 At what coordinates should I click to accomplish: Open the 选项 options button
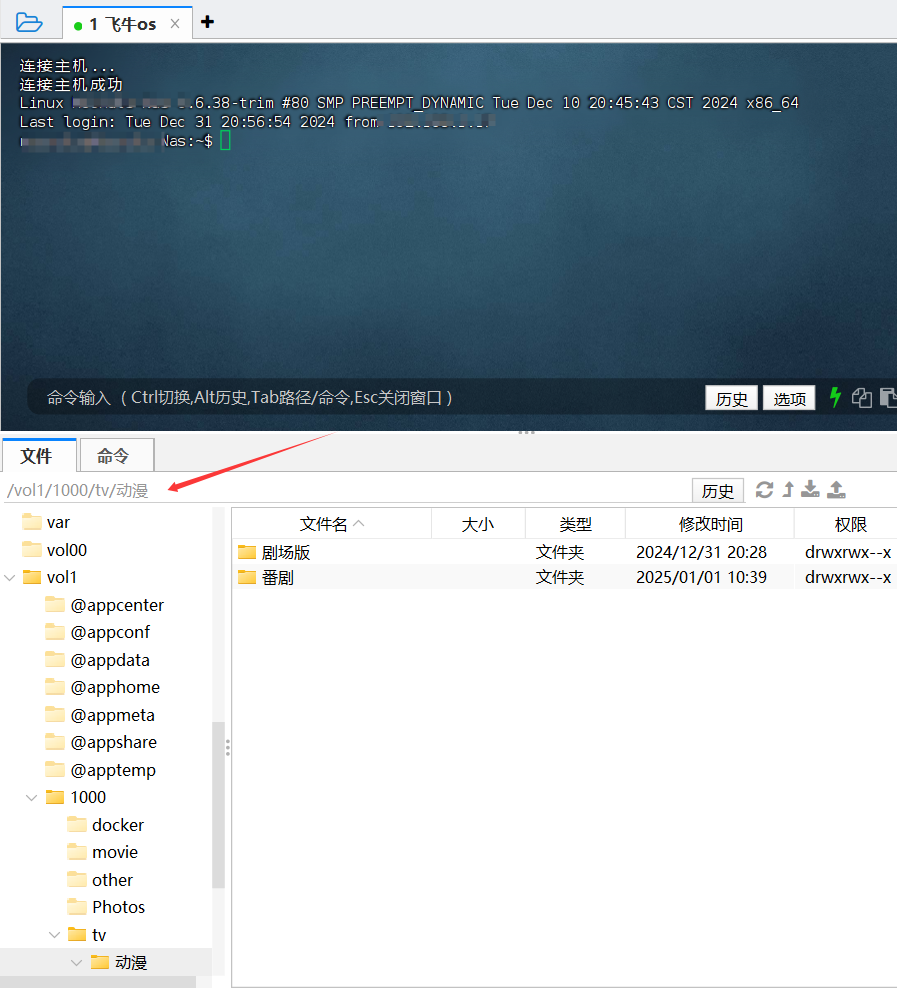pos(789,398)
